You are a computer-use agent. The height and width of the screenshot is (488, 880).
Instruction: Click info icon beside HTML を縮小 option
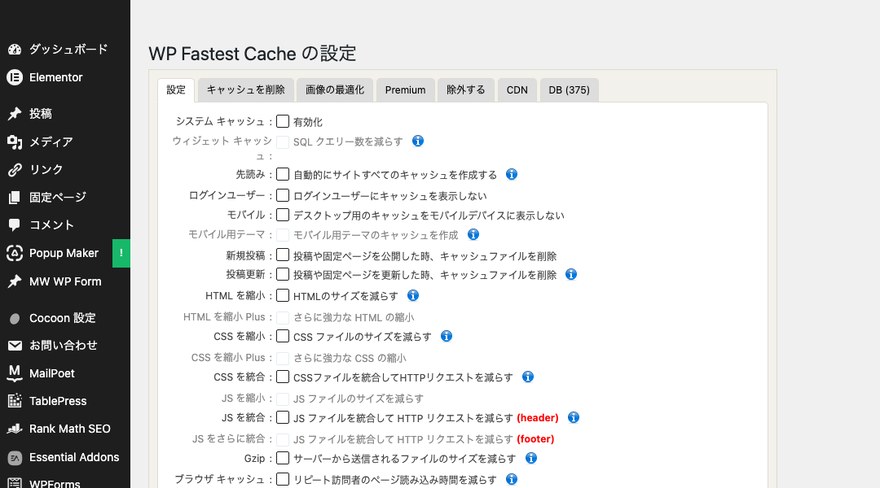point(412,296)
